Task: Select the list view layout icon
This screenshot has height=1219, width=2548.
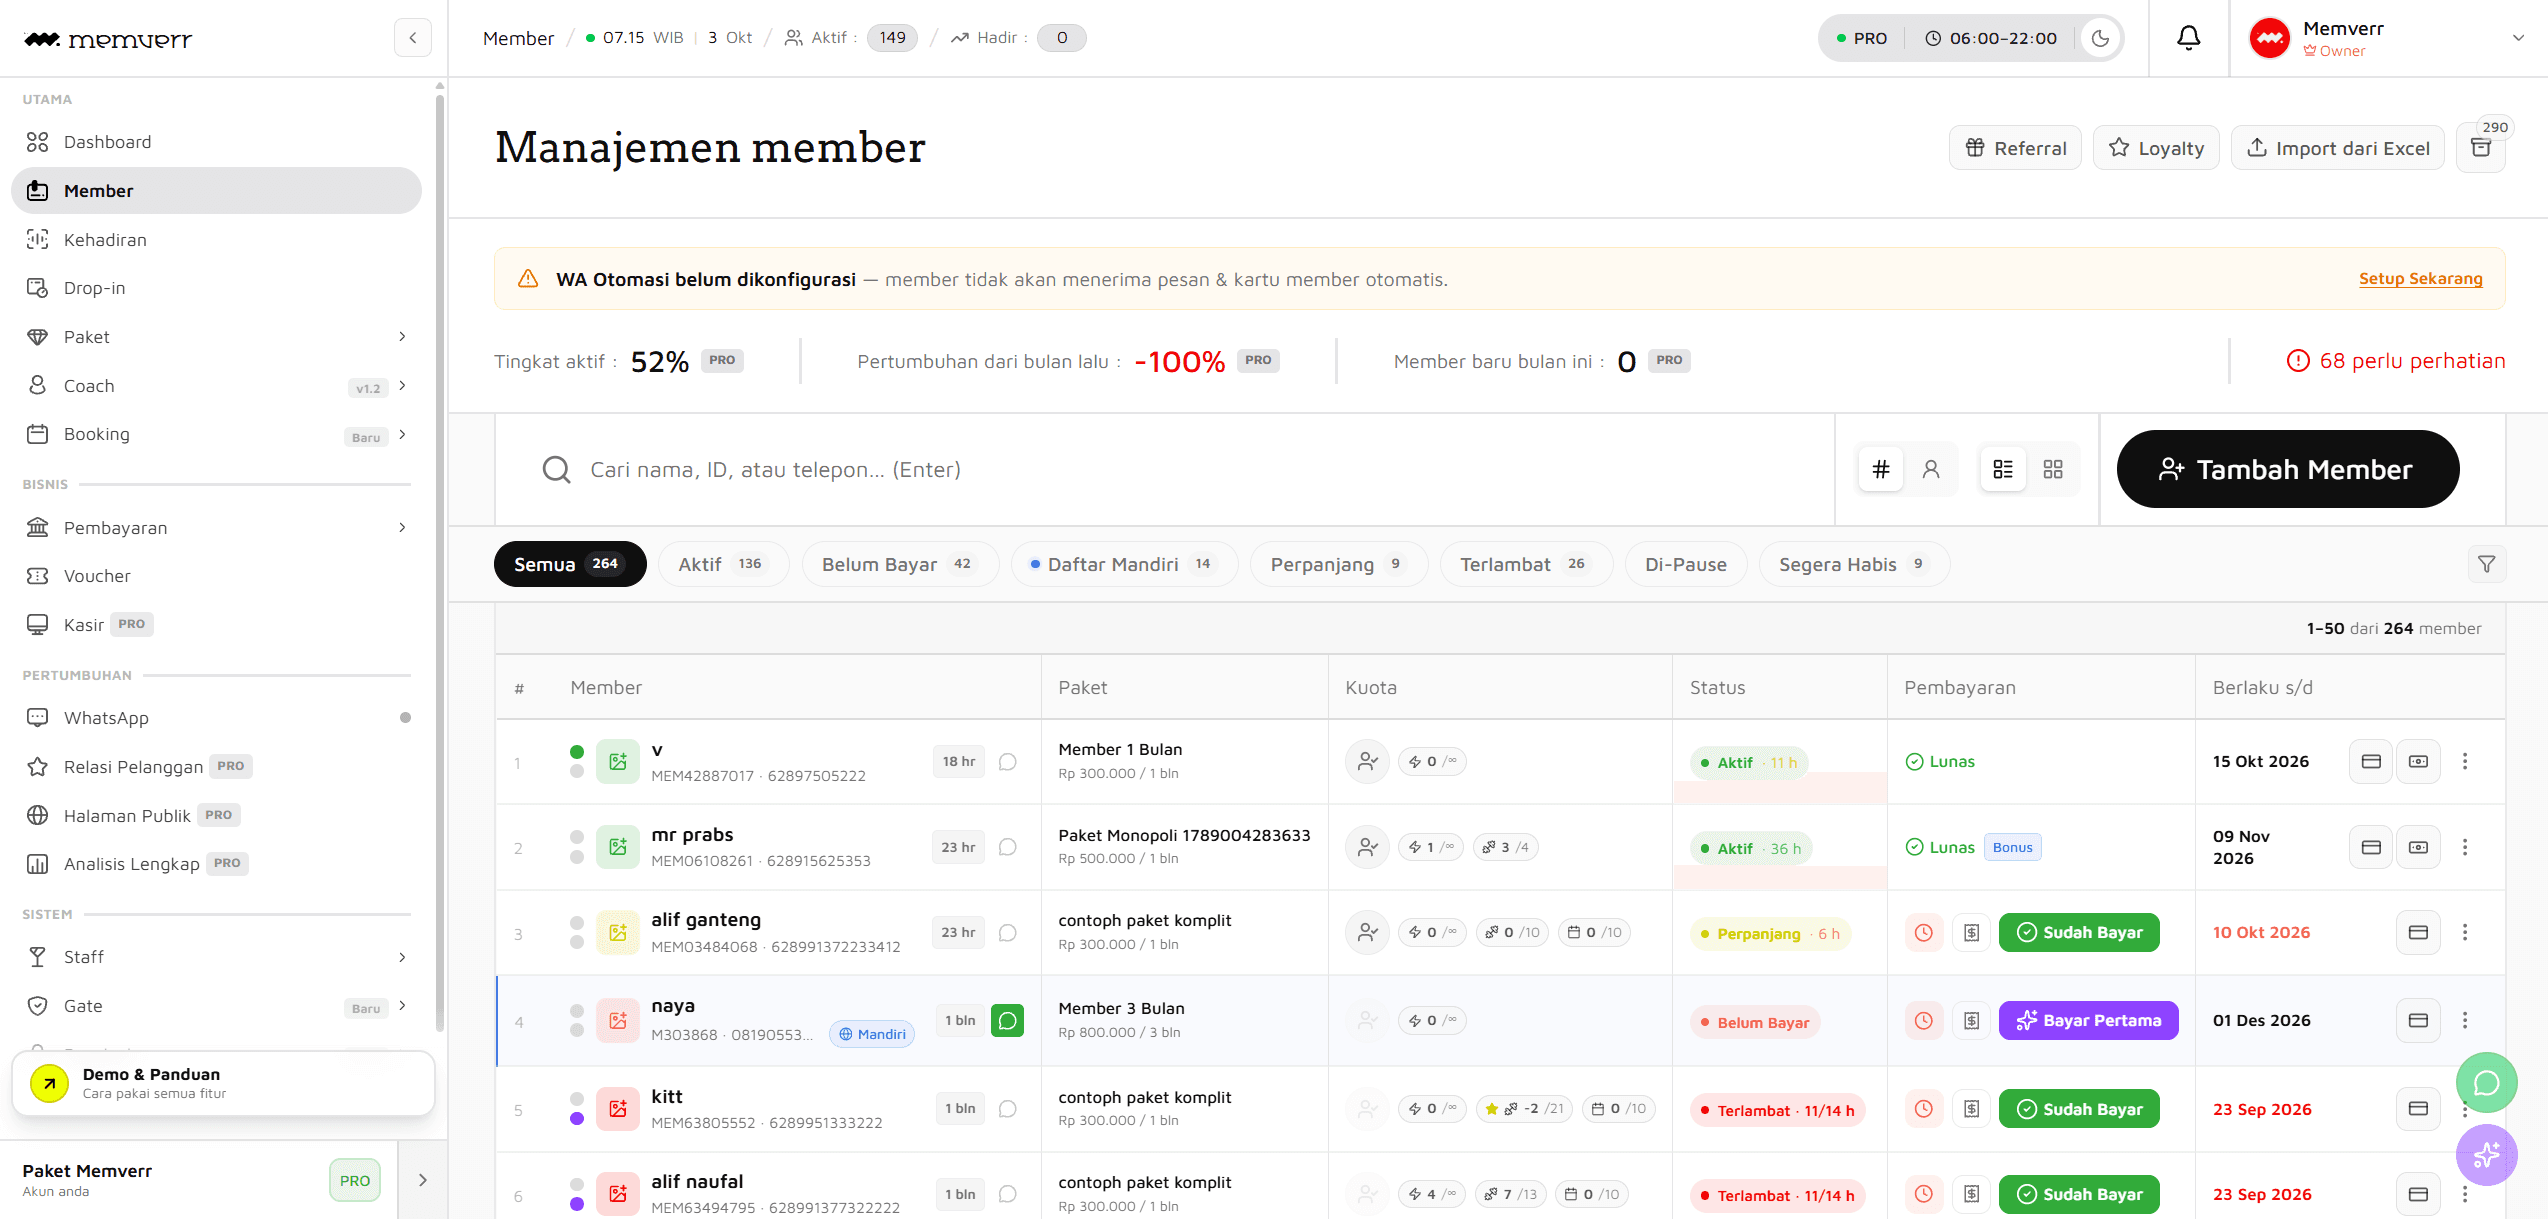Action: (x=2003, y=469)
